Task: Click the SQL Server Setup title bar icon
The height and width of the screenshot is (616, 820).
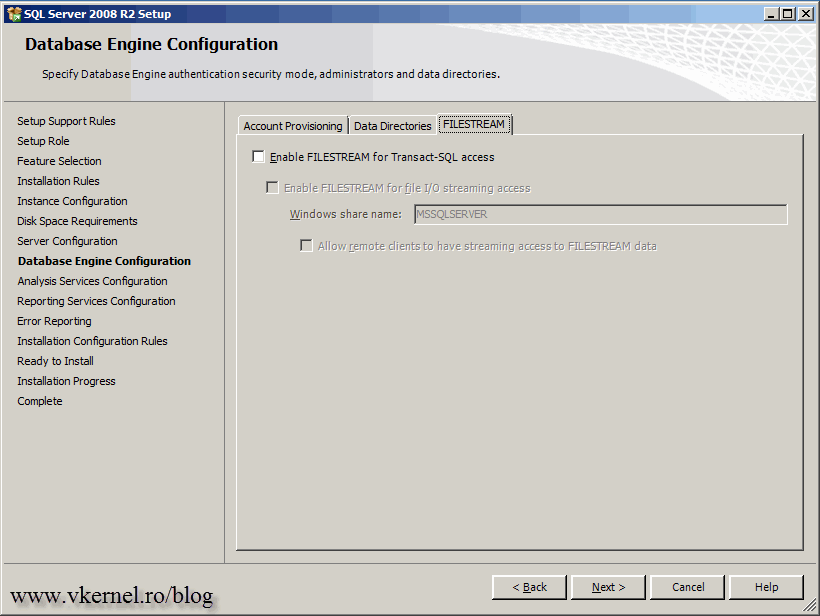Action: point(14,14)
